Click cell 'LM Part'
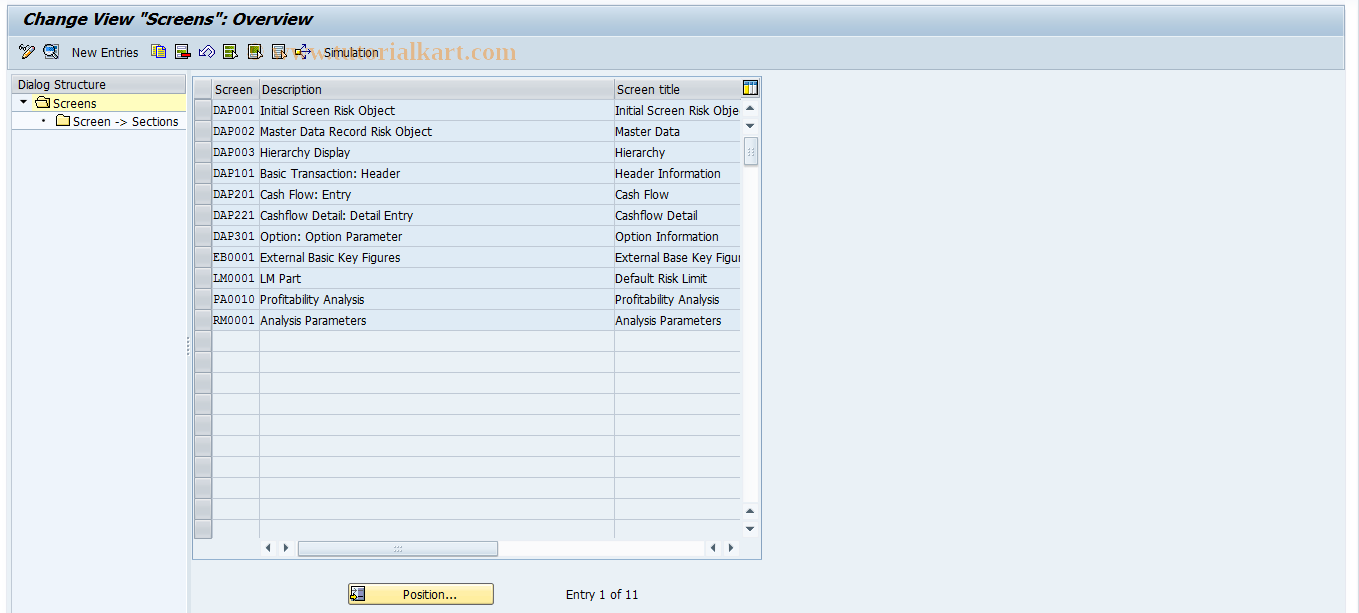The width and height of the screenshot is (1359, 613). coord(436,278)
